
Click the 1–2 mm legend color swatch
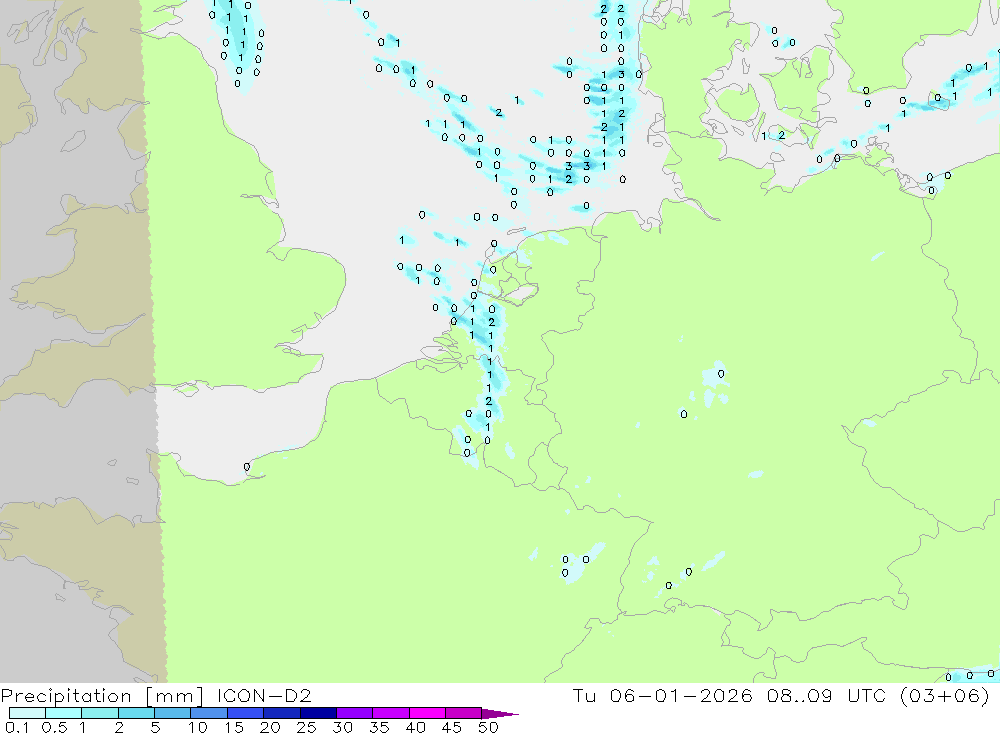[x=99, y=713]
